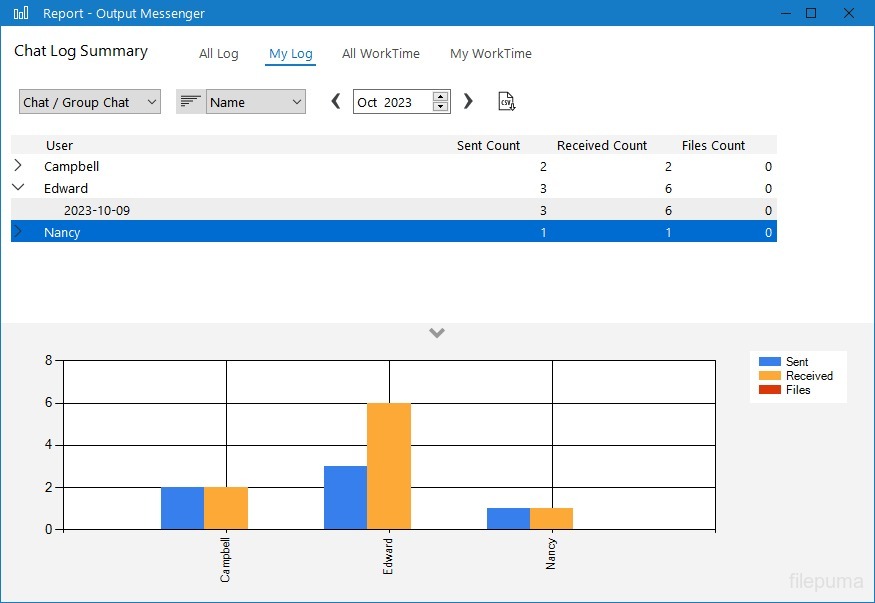Switch to the All WorkTime tab

[x=380, y=54]
